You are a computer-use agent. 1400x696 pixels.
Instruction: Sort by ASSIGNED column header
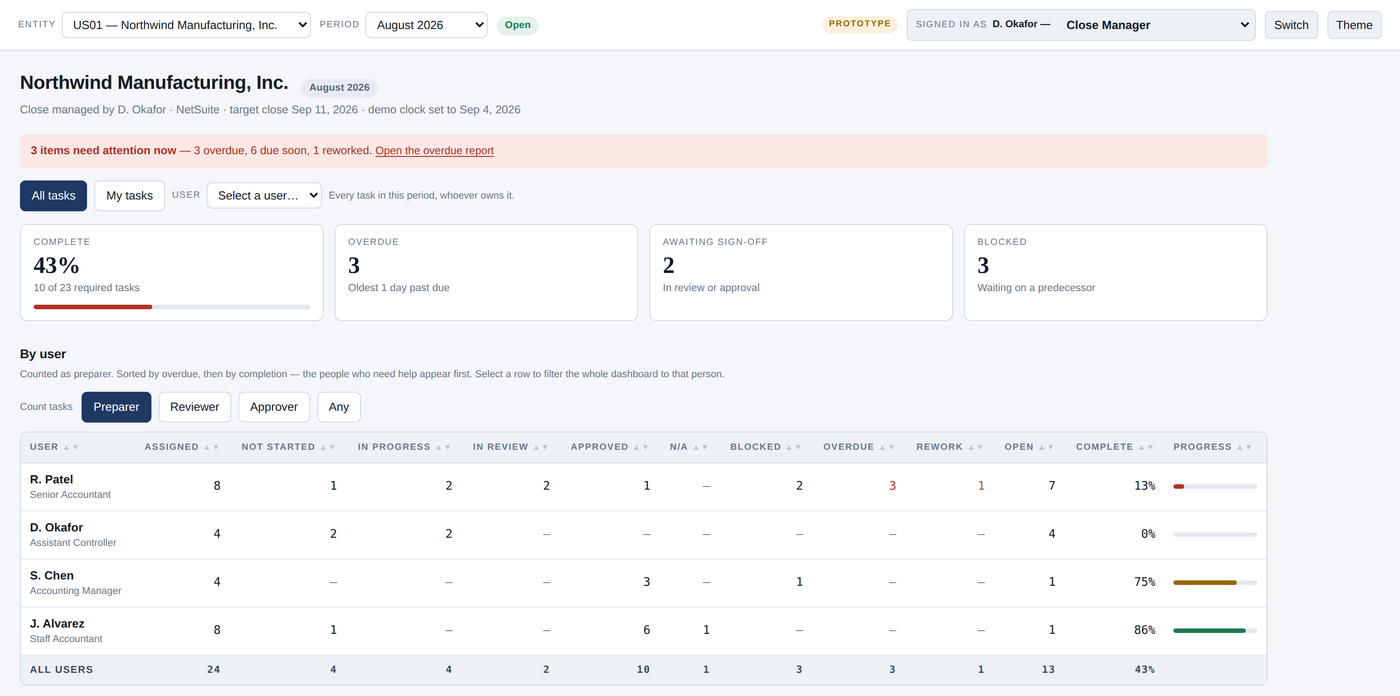click(182, 447)
